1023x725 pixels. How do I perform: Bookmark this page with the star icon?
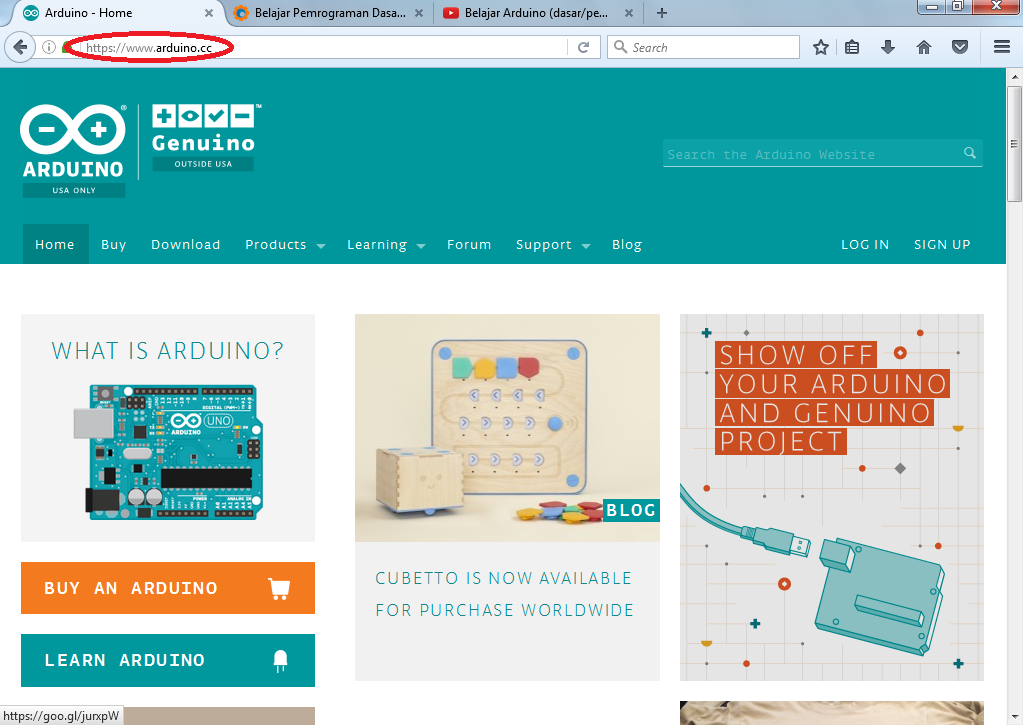click(821, 47)
